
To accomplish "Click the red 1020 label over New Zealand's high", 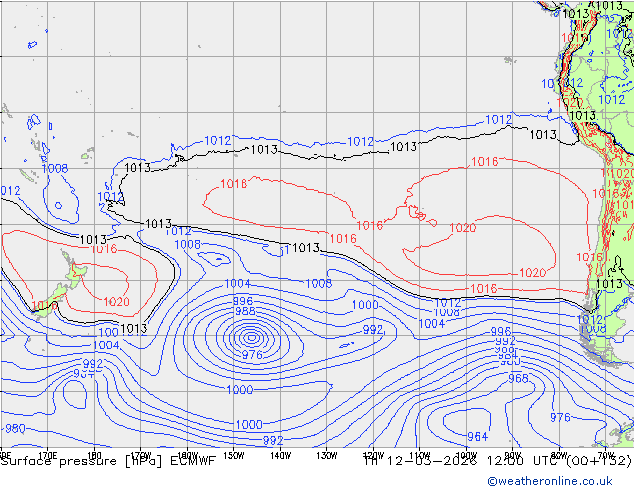I will click(x=116, y=302).
